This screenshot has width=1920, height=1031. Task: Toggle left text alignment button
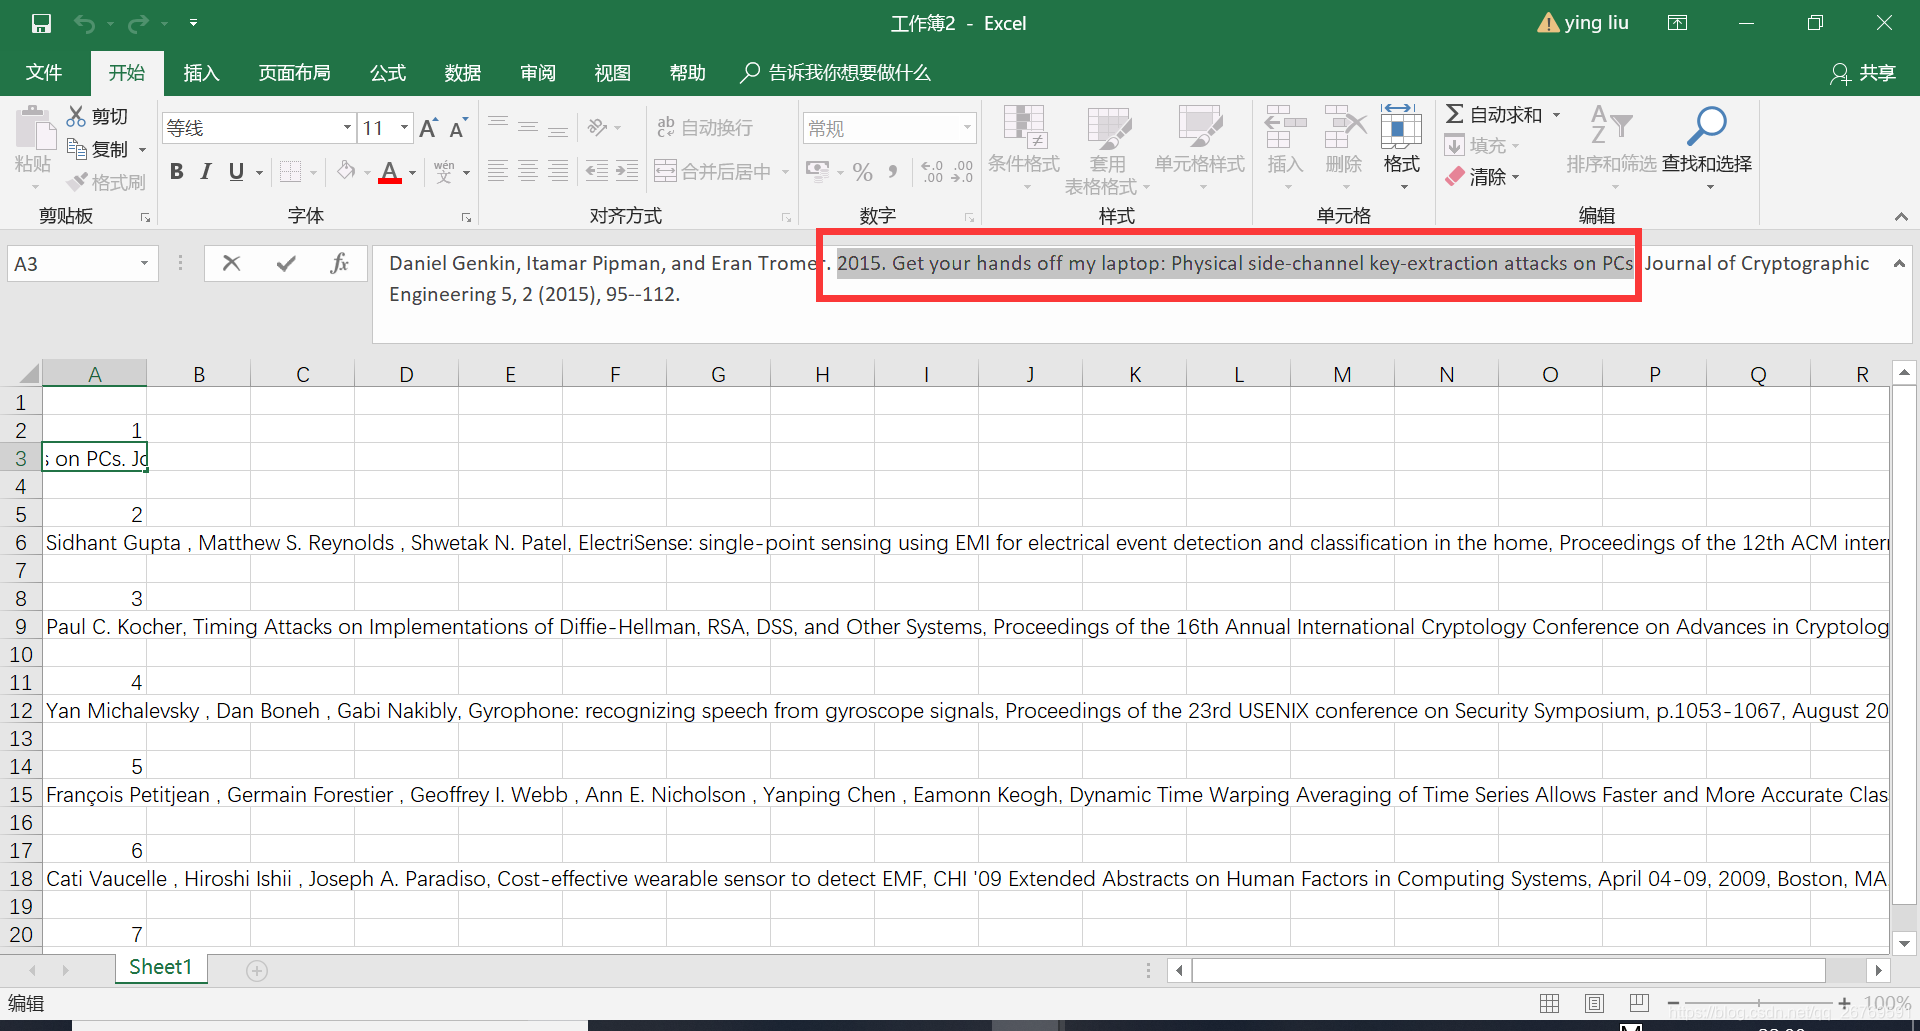point(497,172)
